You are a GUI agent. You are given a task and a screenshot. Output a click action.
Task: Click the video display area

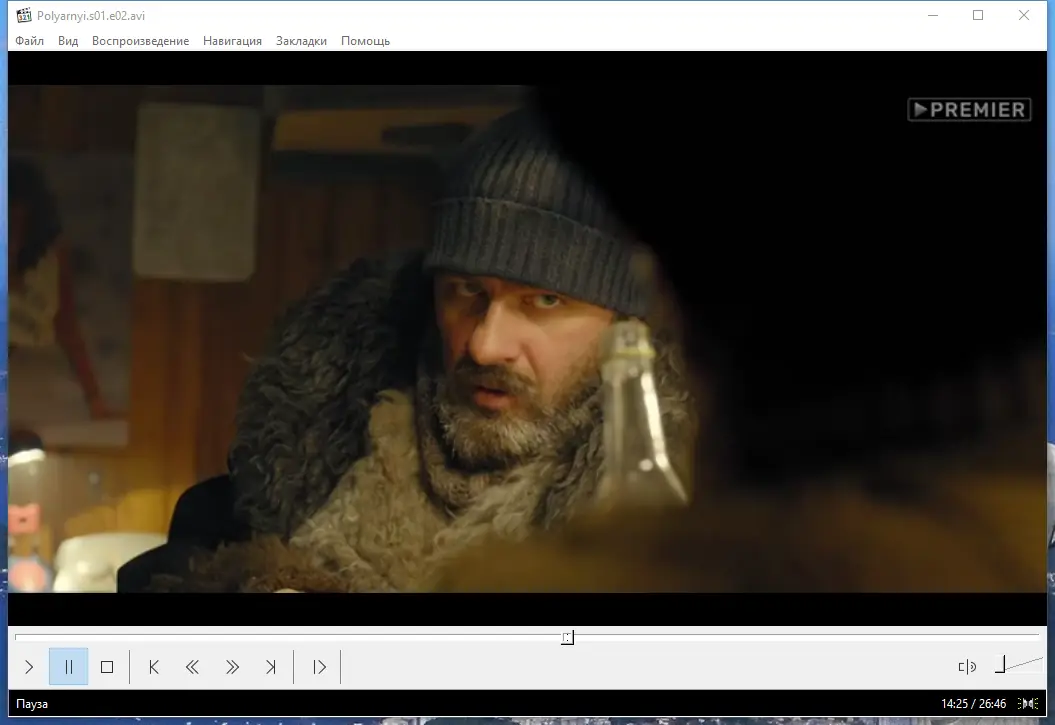point(528,338)
